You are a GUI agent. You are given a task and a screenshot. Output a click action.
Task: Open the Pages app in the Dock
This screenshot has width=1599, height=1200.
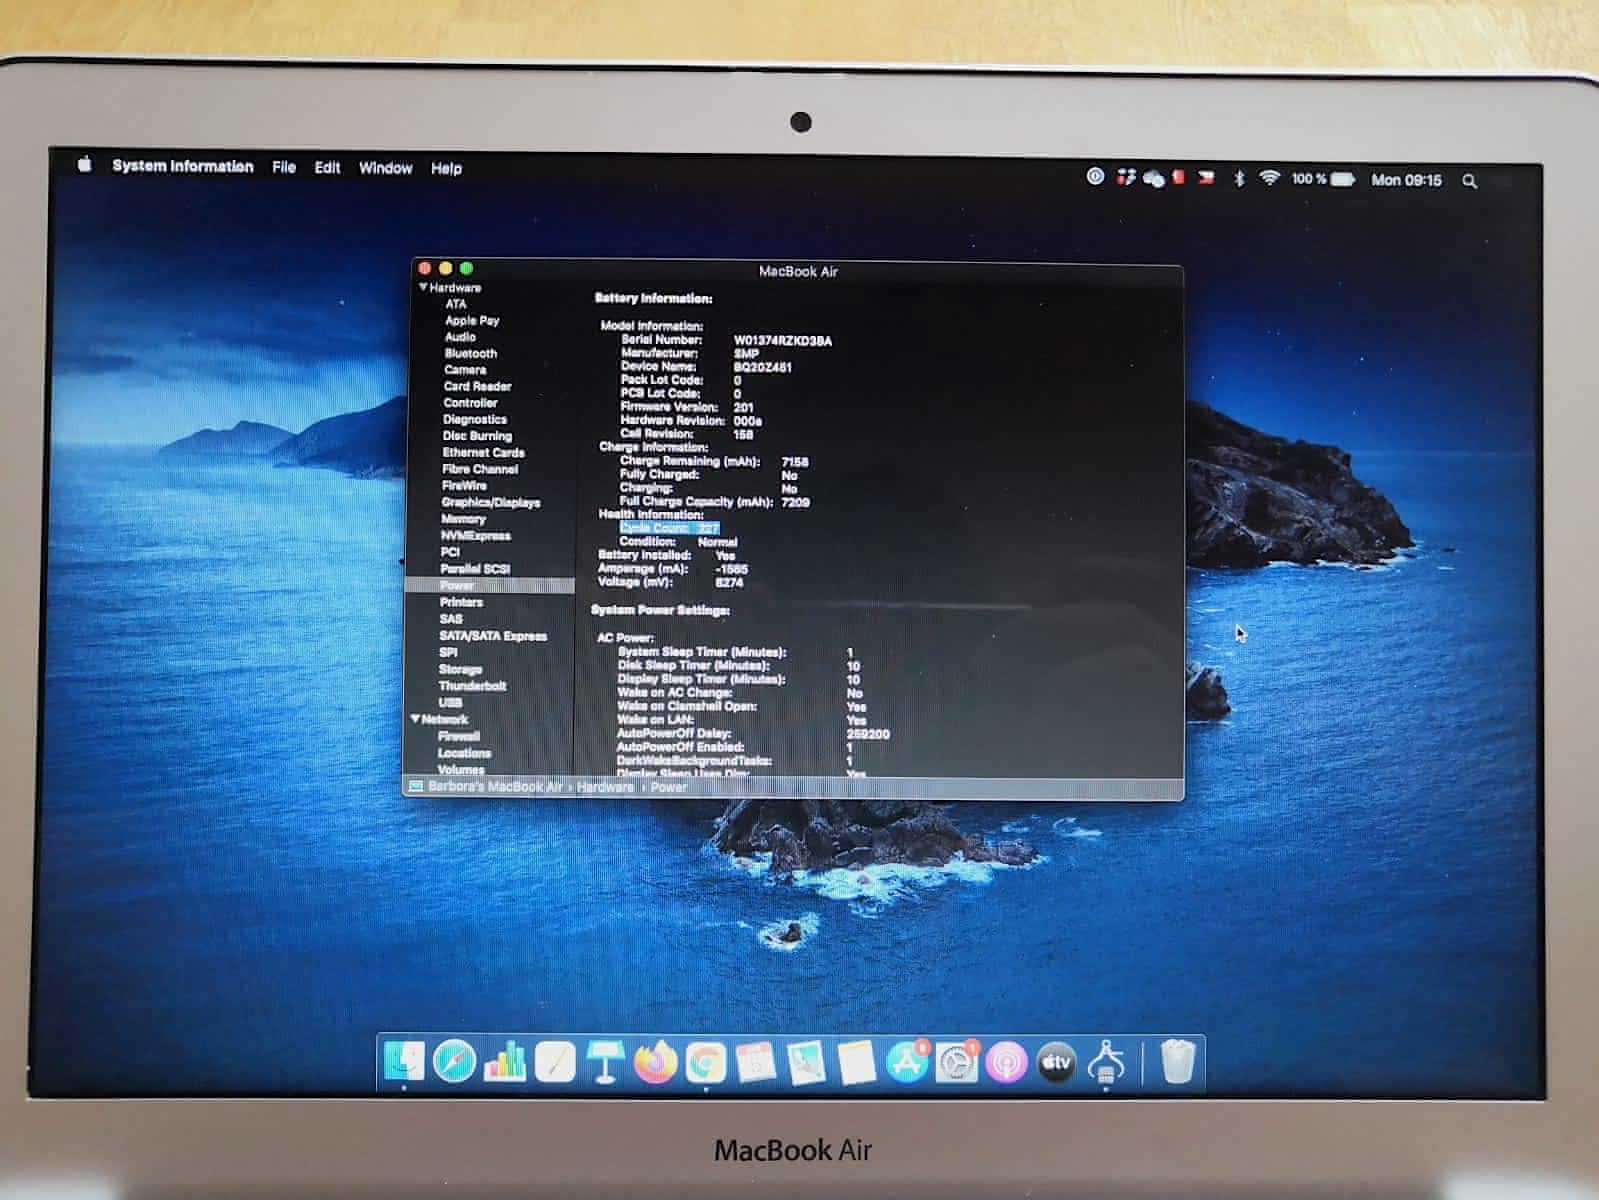(x=555, y=1062)
